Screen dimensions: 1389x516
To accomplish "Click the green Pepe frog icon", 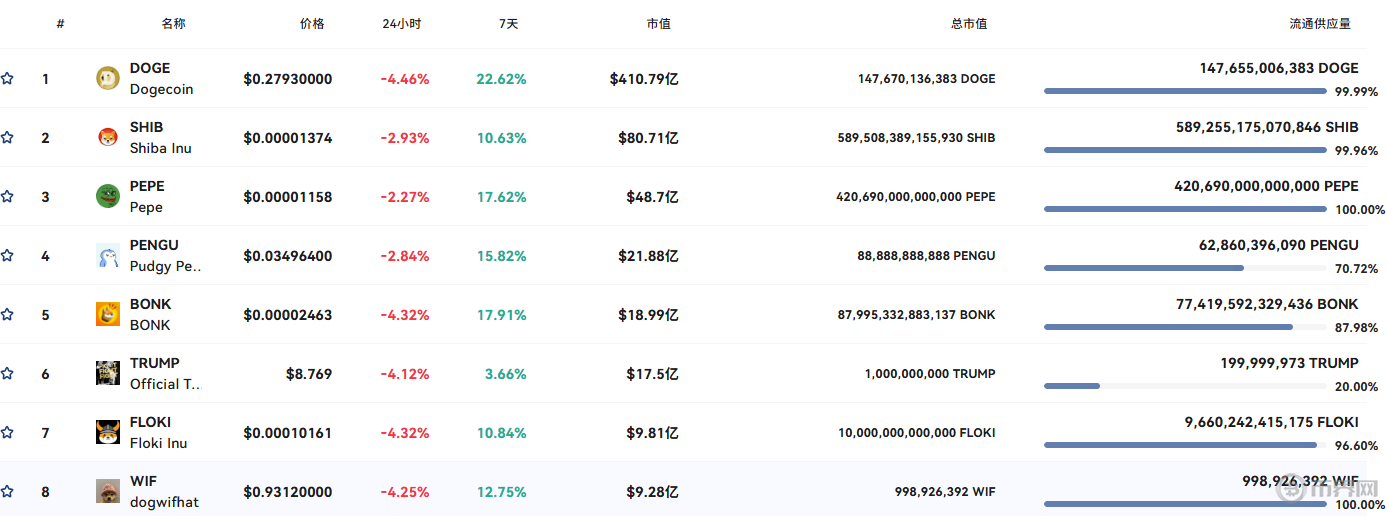I will (x=107, y=196).
